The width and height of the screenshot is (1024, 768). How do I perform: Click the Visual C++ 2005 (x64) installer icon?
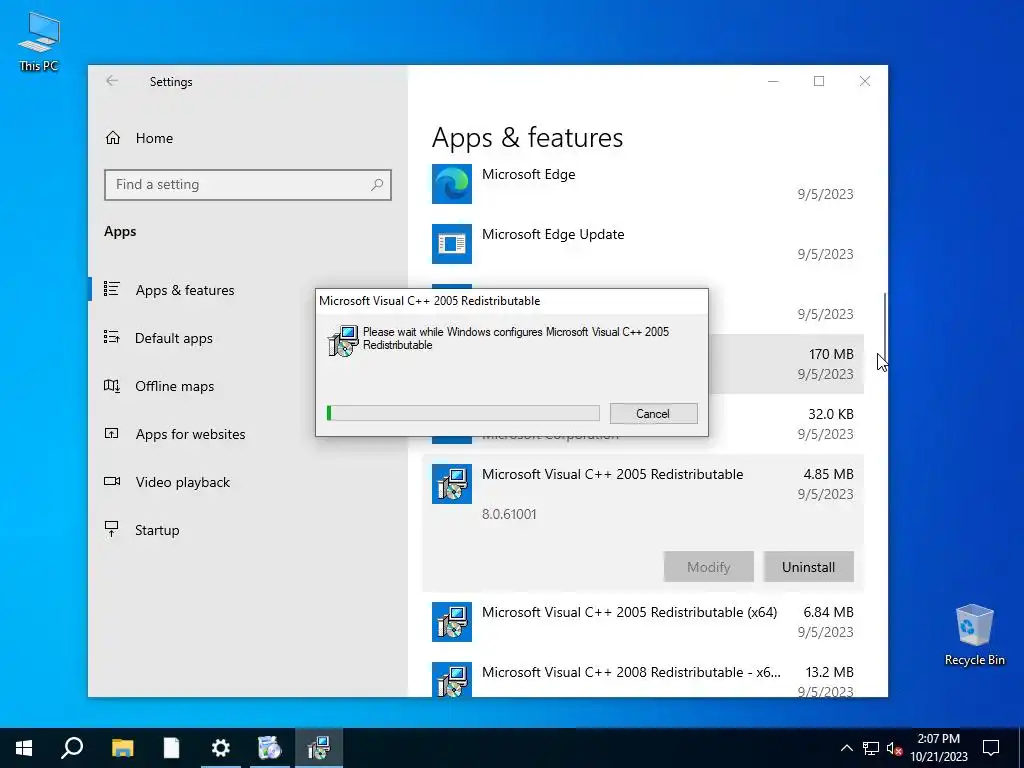tap(452, 622)
